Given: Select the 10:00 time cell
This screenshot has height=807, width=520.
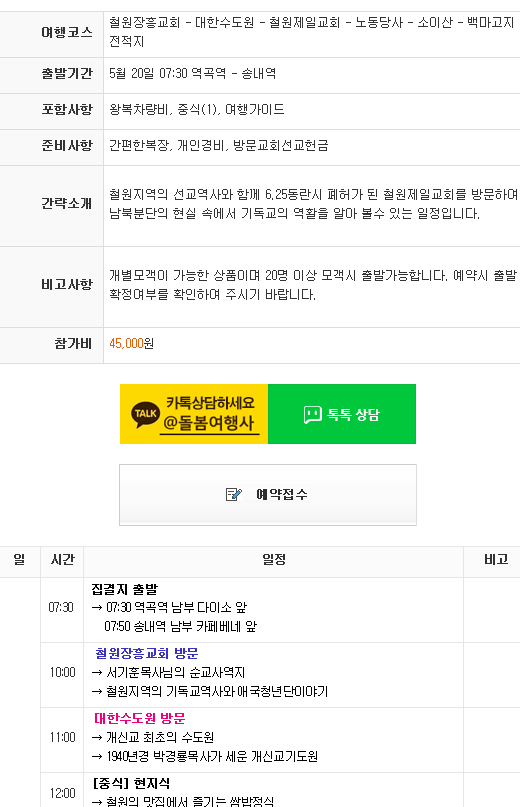Looking at the screenshot, I should (62, 673).
